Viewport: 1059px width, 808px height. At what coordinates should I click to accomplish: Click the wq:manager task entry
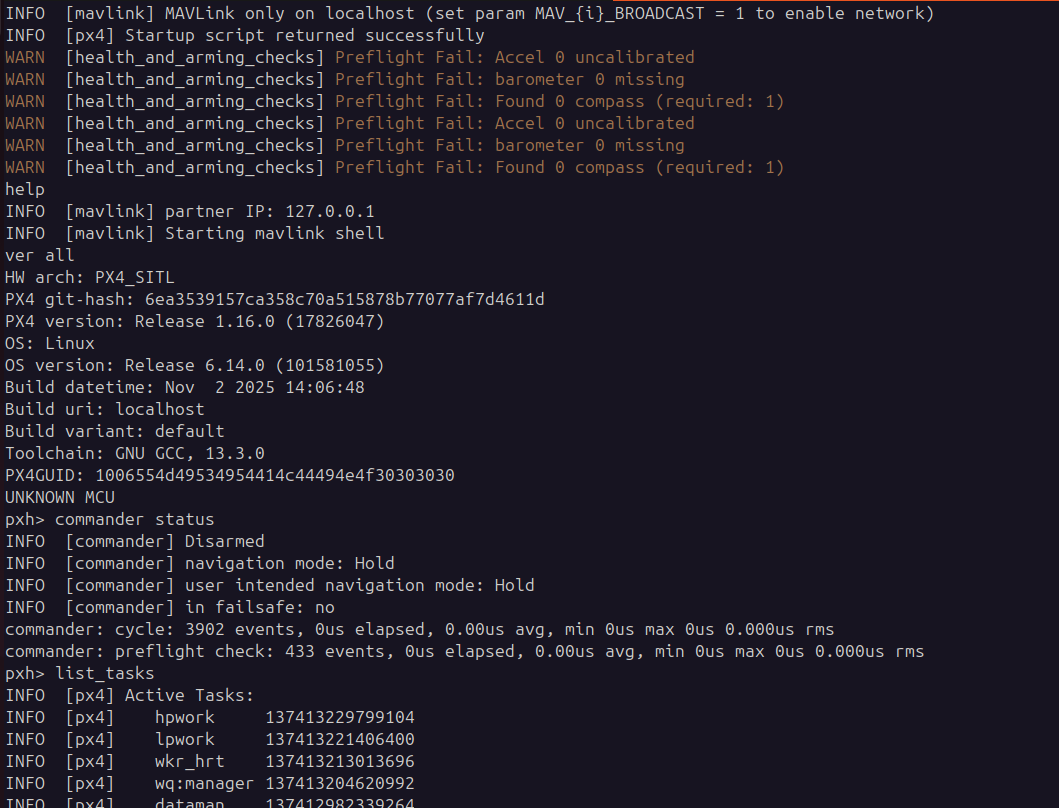210,784
